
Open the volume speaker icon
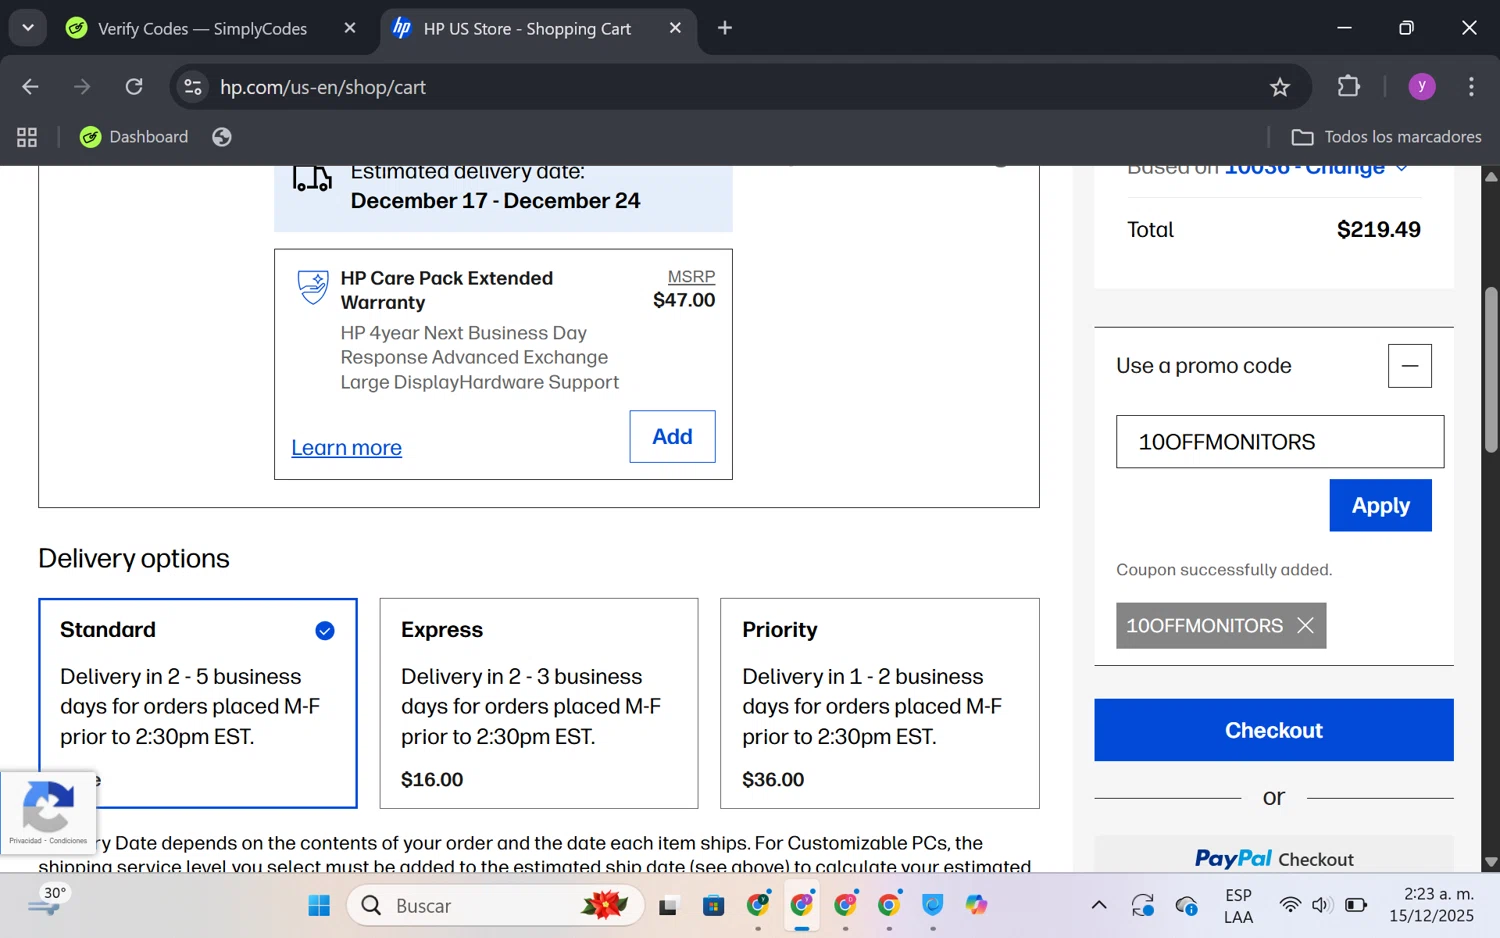pos(1322,906)
